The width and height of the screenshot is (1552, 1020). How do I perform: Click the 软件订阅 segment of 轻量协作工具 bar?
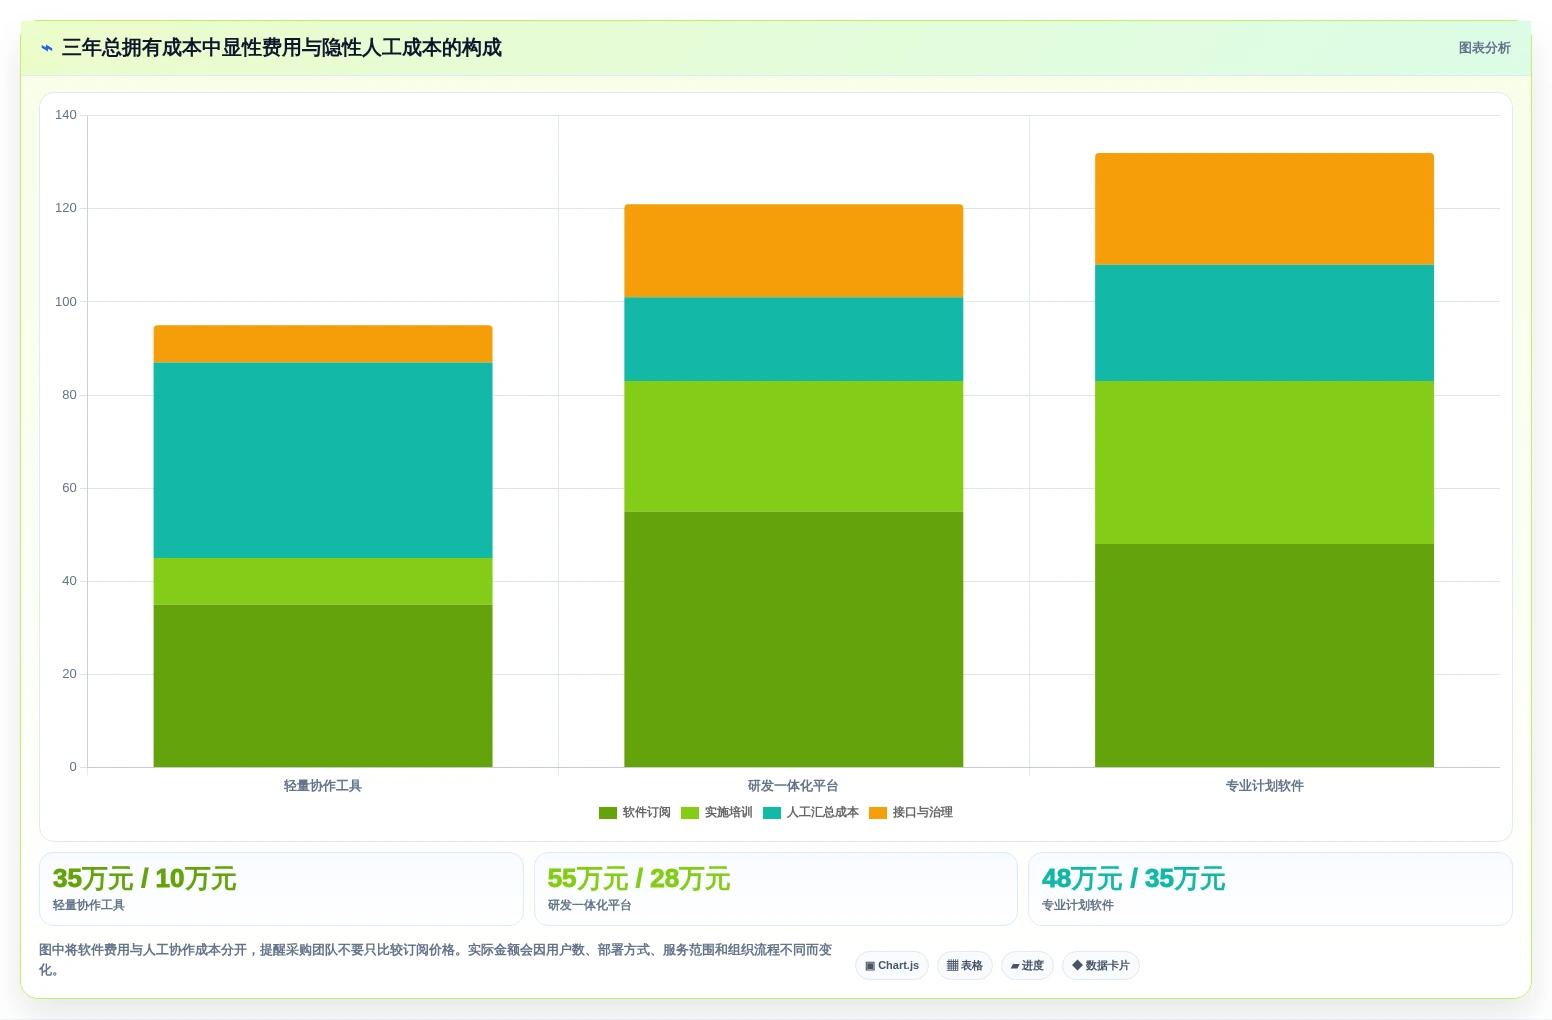click(323, 686)
